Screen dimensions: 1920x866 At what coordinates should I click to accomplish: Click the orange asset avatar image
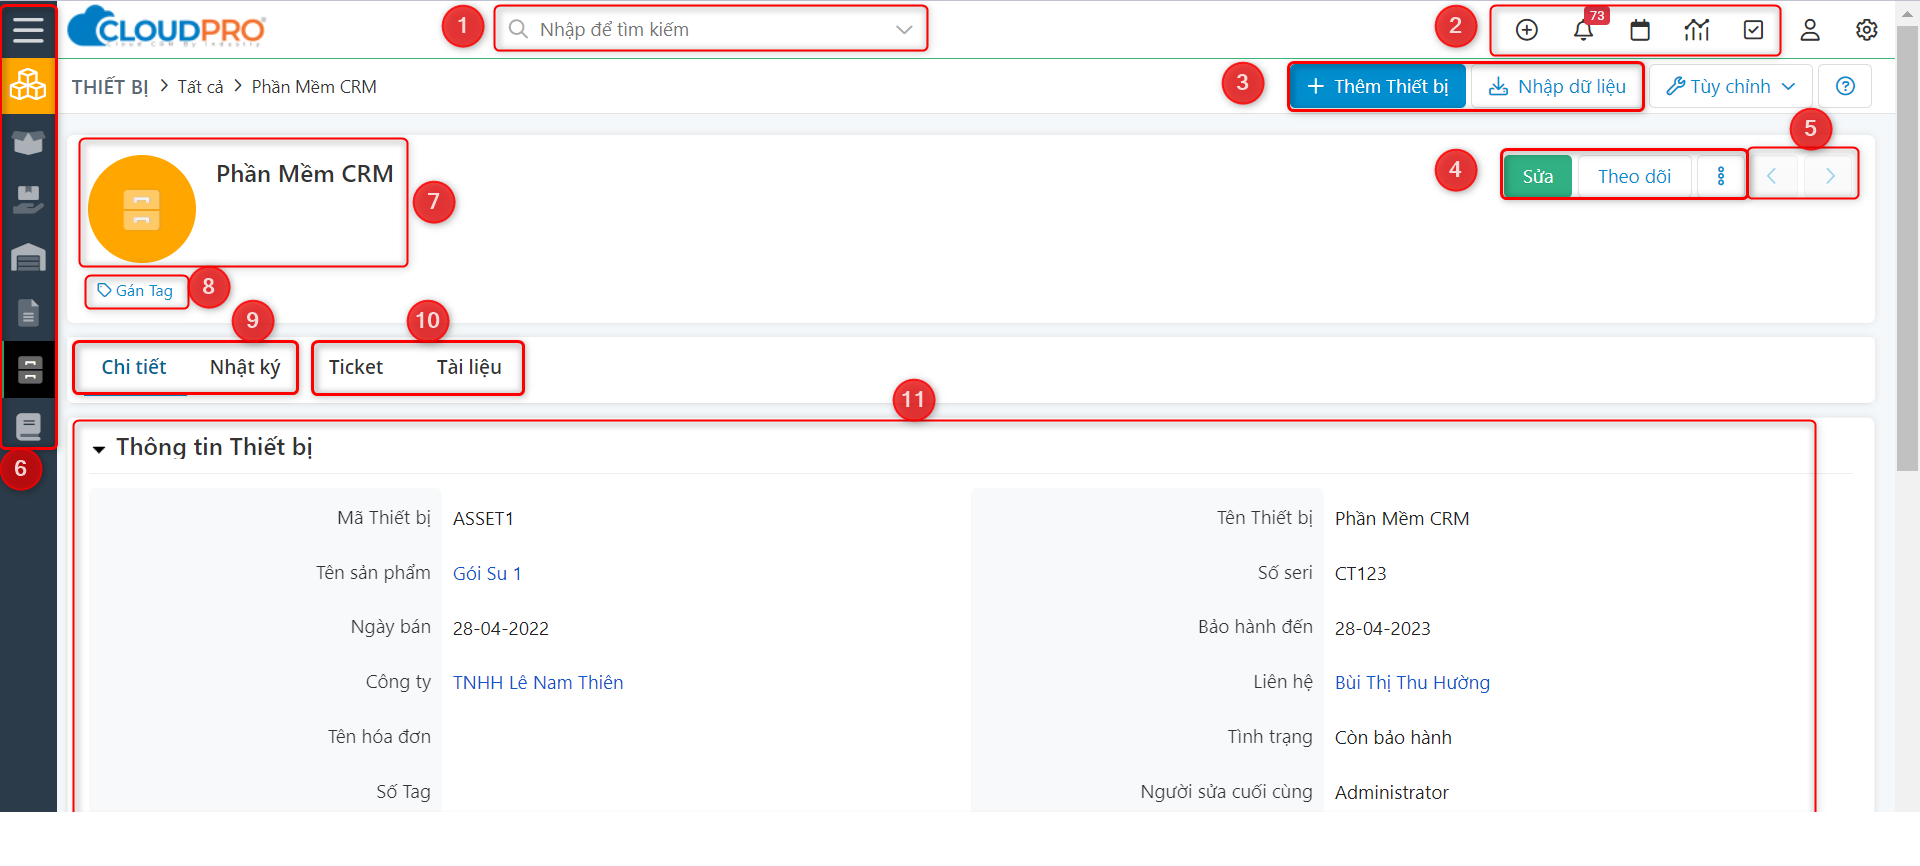[141, 208]
